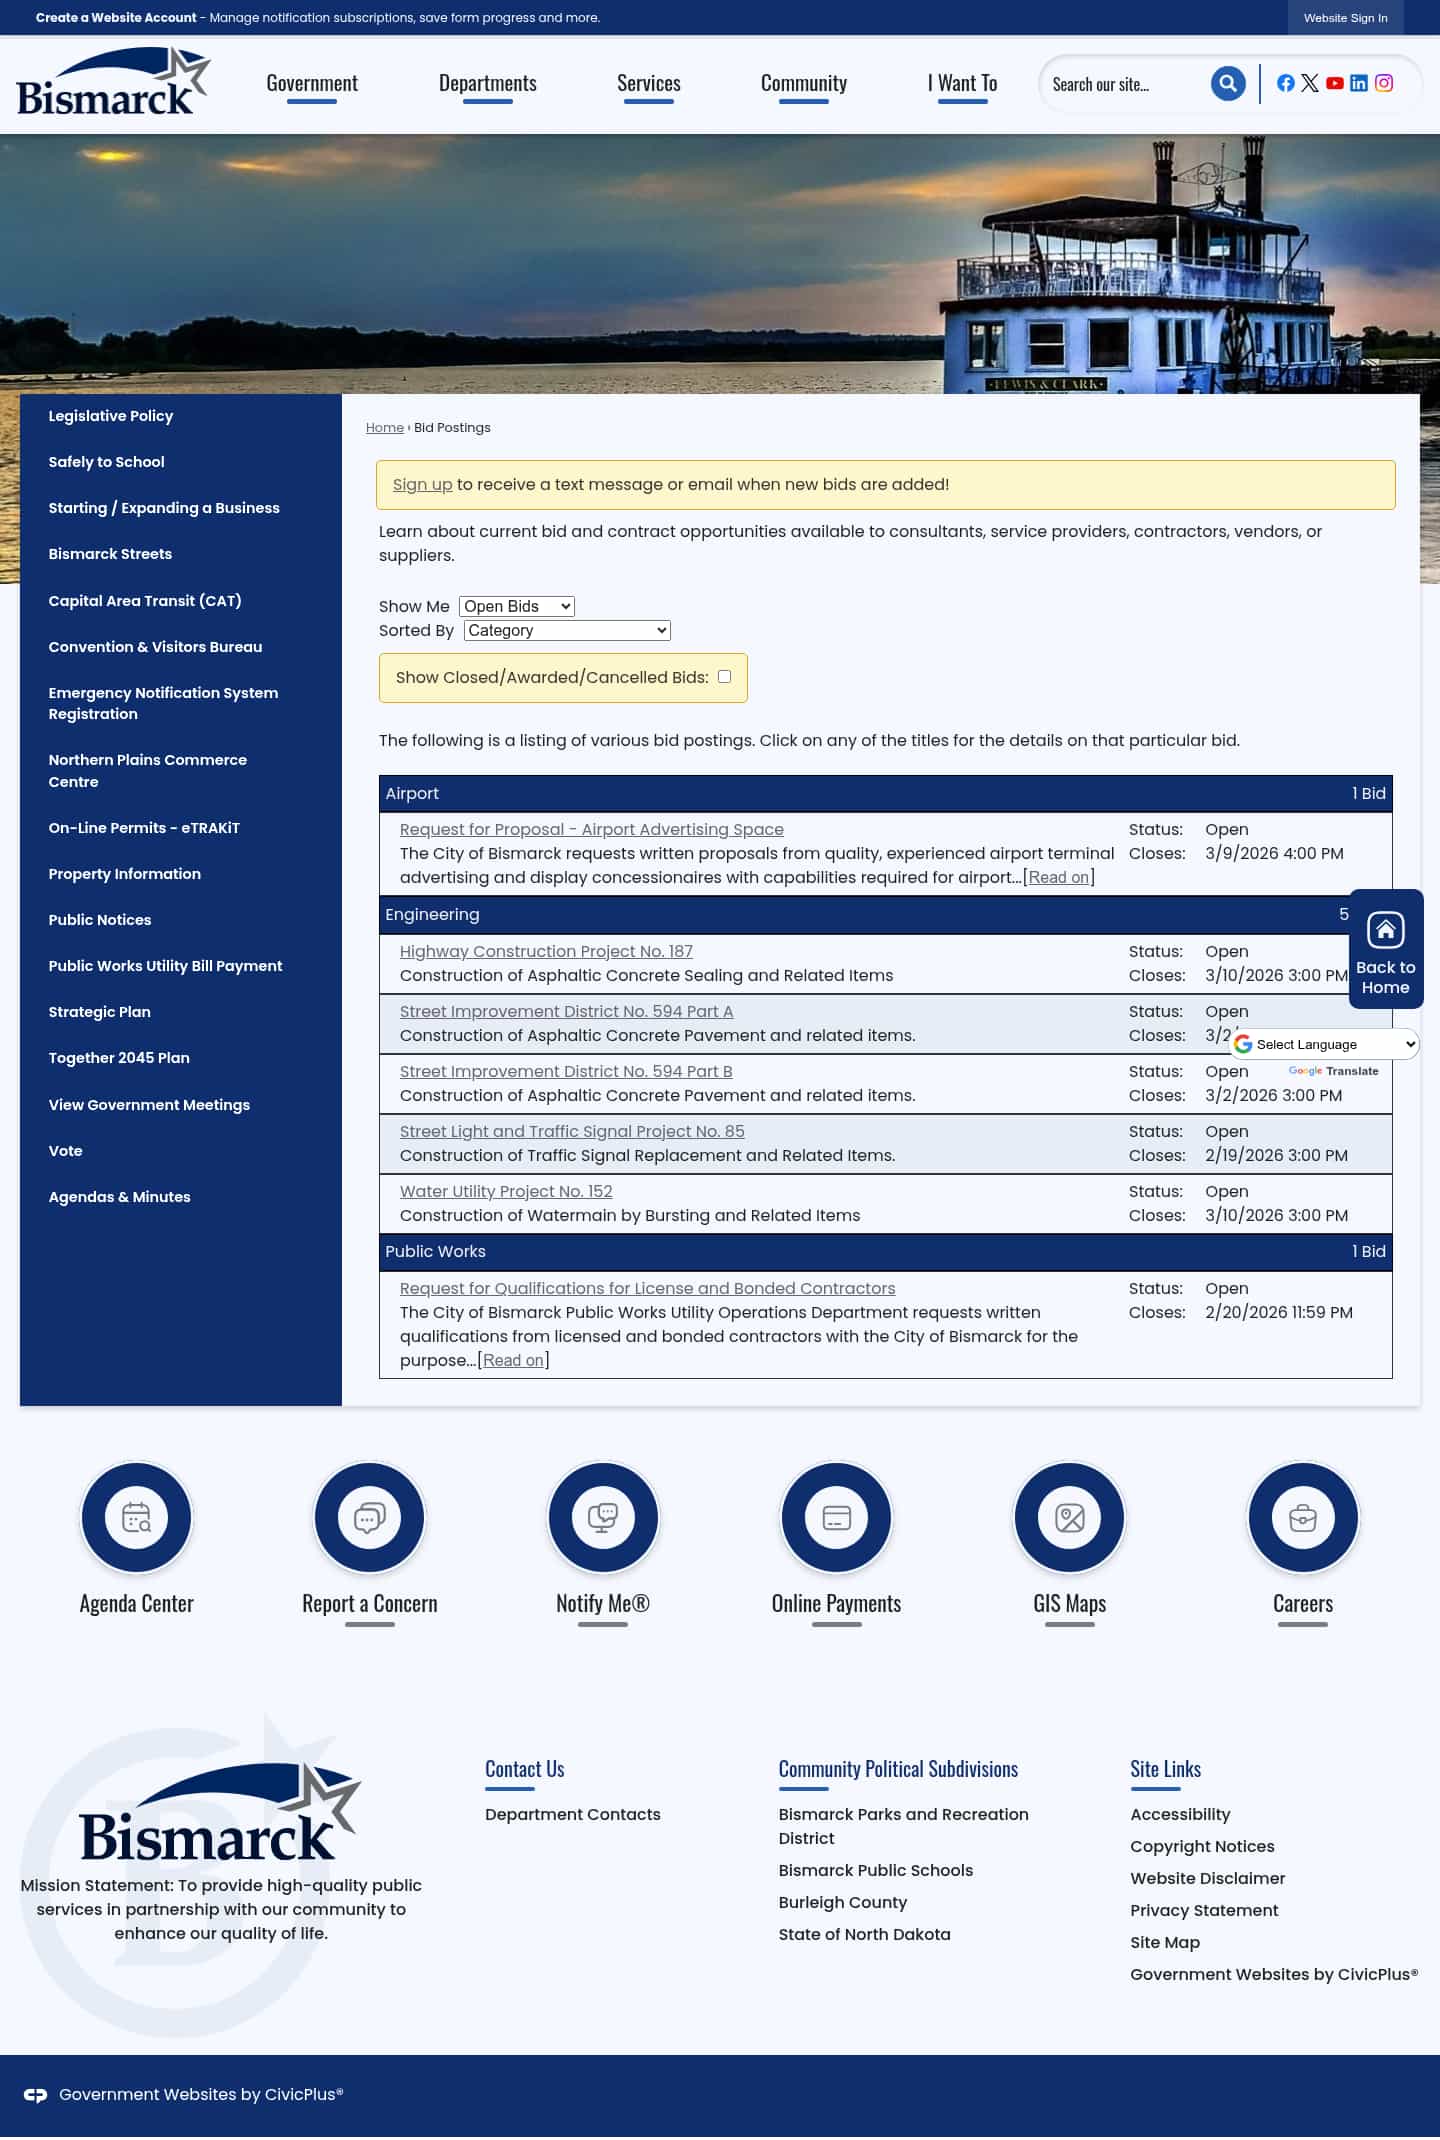
Task: Open the YouTube icon link
Action: tap(1334, 83)
